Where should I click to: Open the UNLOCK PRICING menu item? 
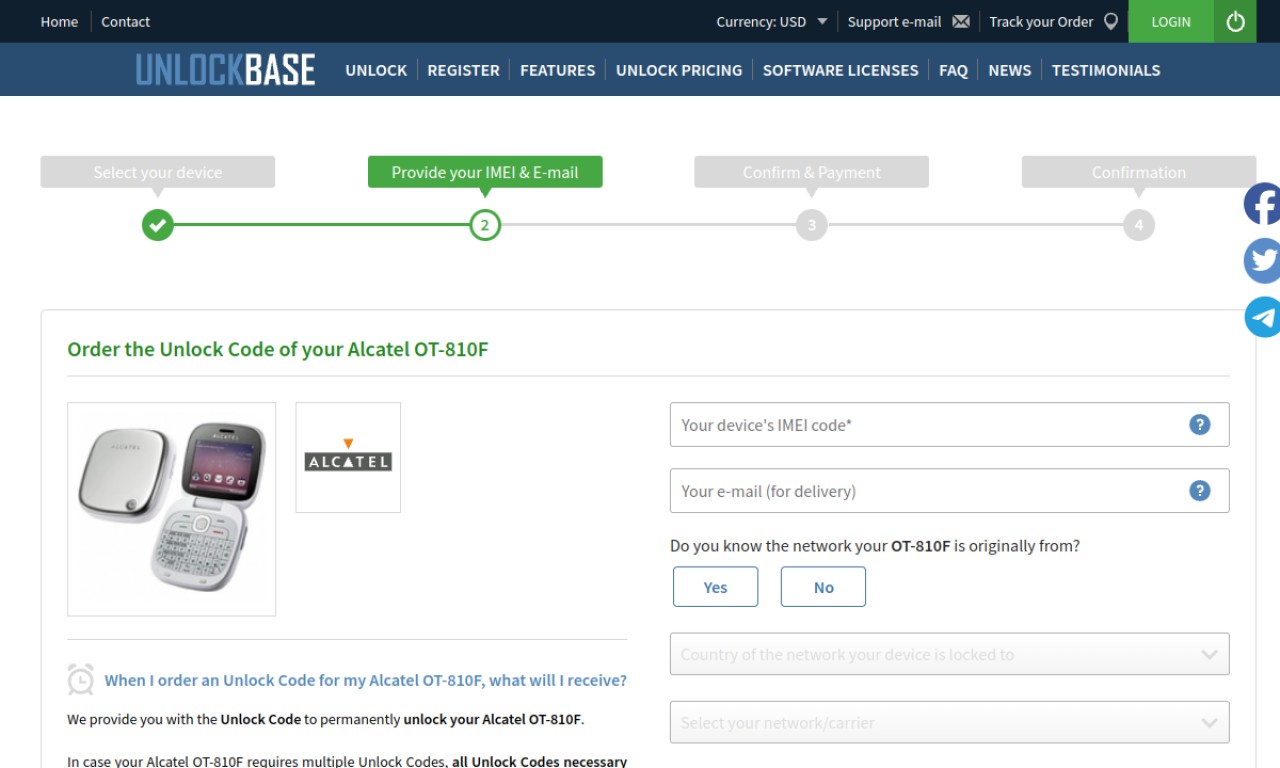tap(679, 70)
